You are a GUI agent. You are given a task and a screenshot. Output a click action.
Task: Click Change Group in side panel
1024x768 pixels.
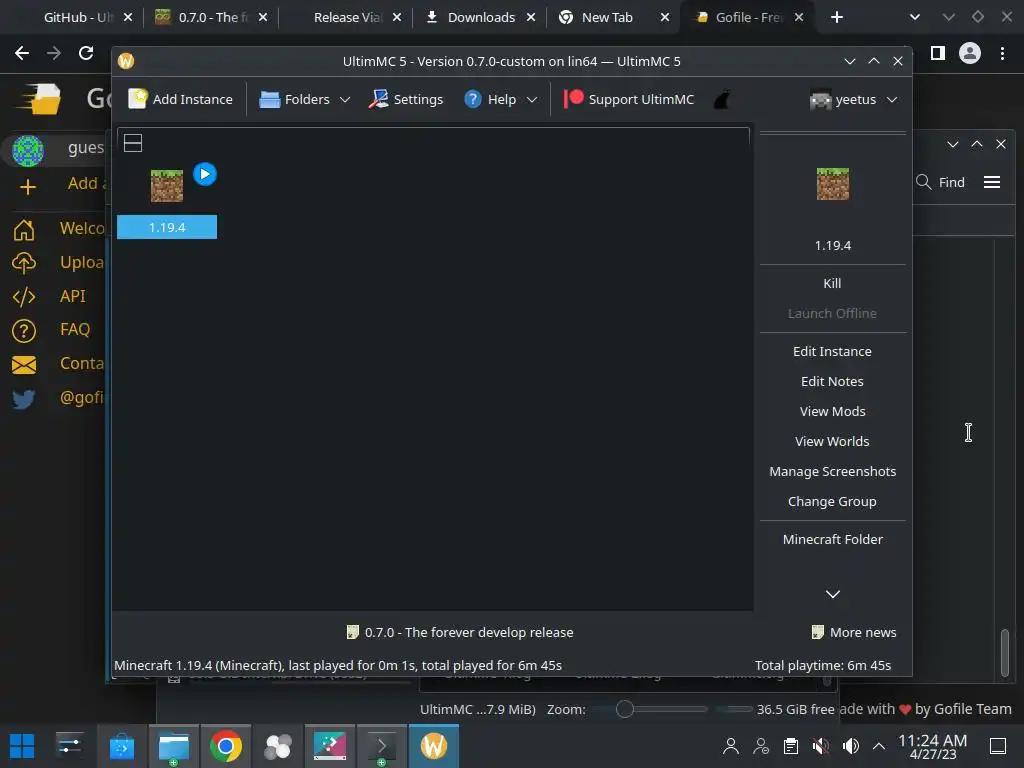(832, 502)
